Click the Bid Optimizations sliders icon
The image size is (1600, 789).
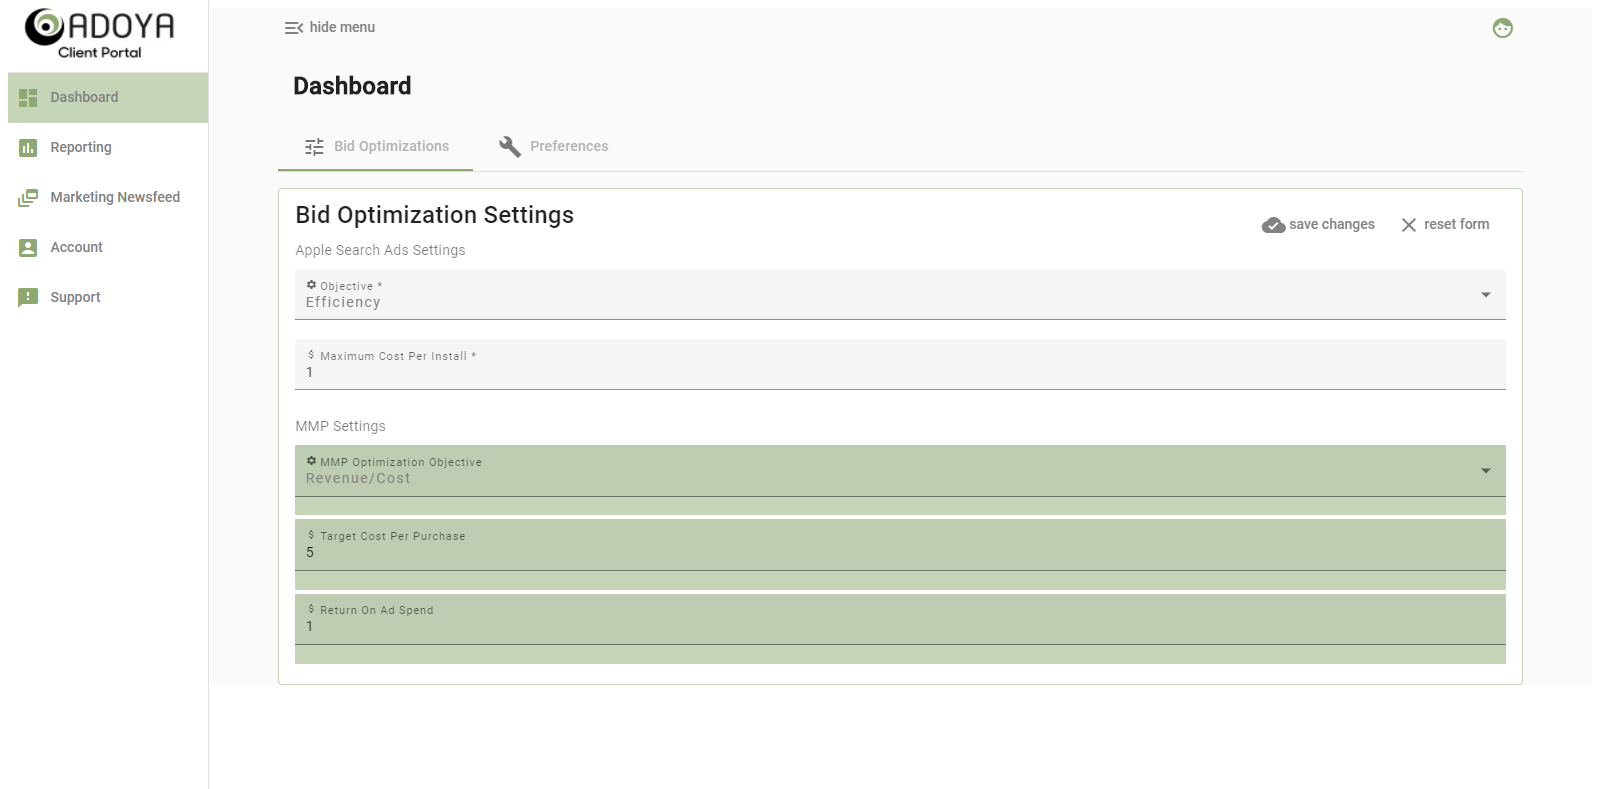pos(314,147)
